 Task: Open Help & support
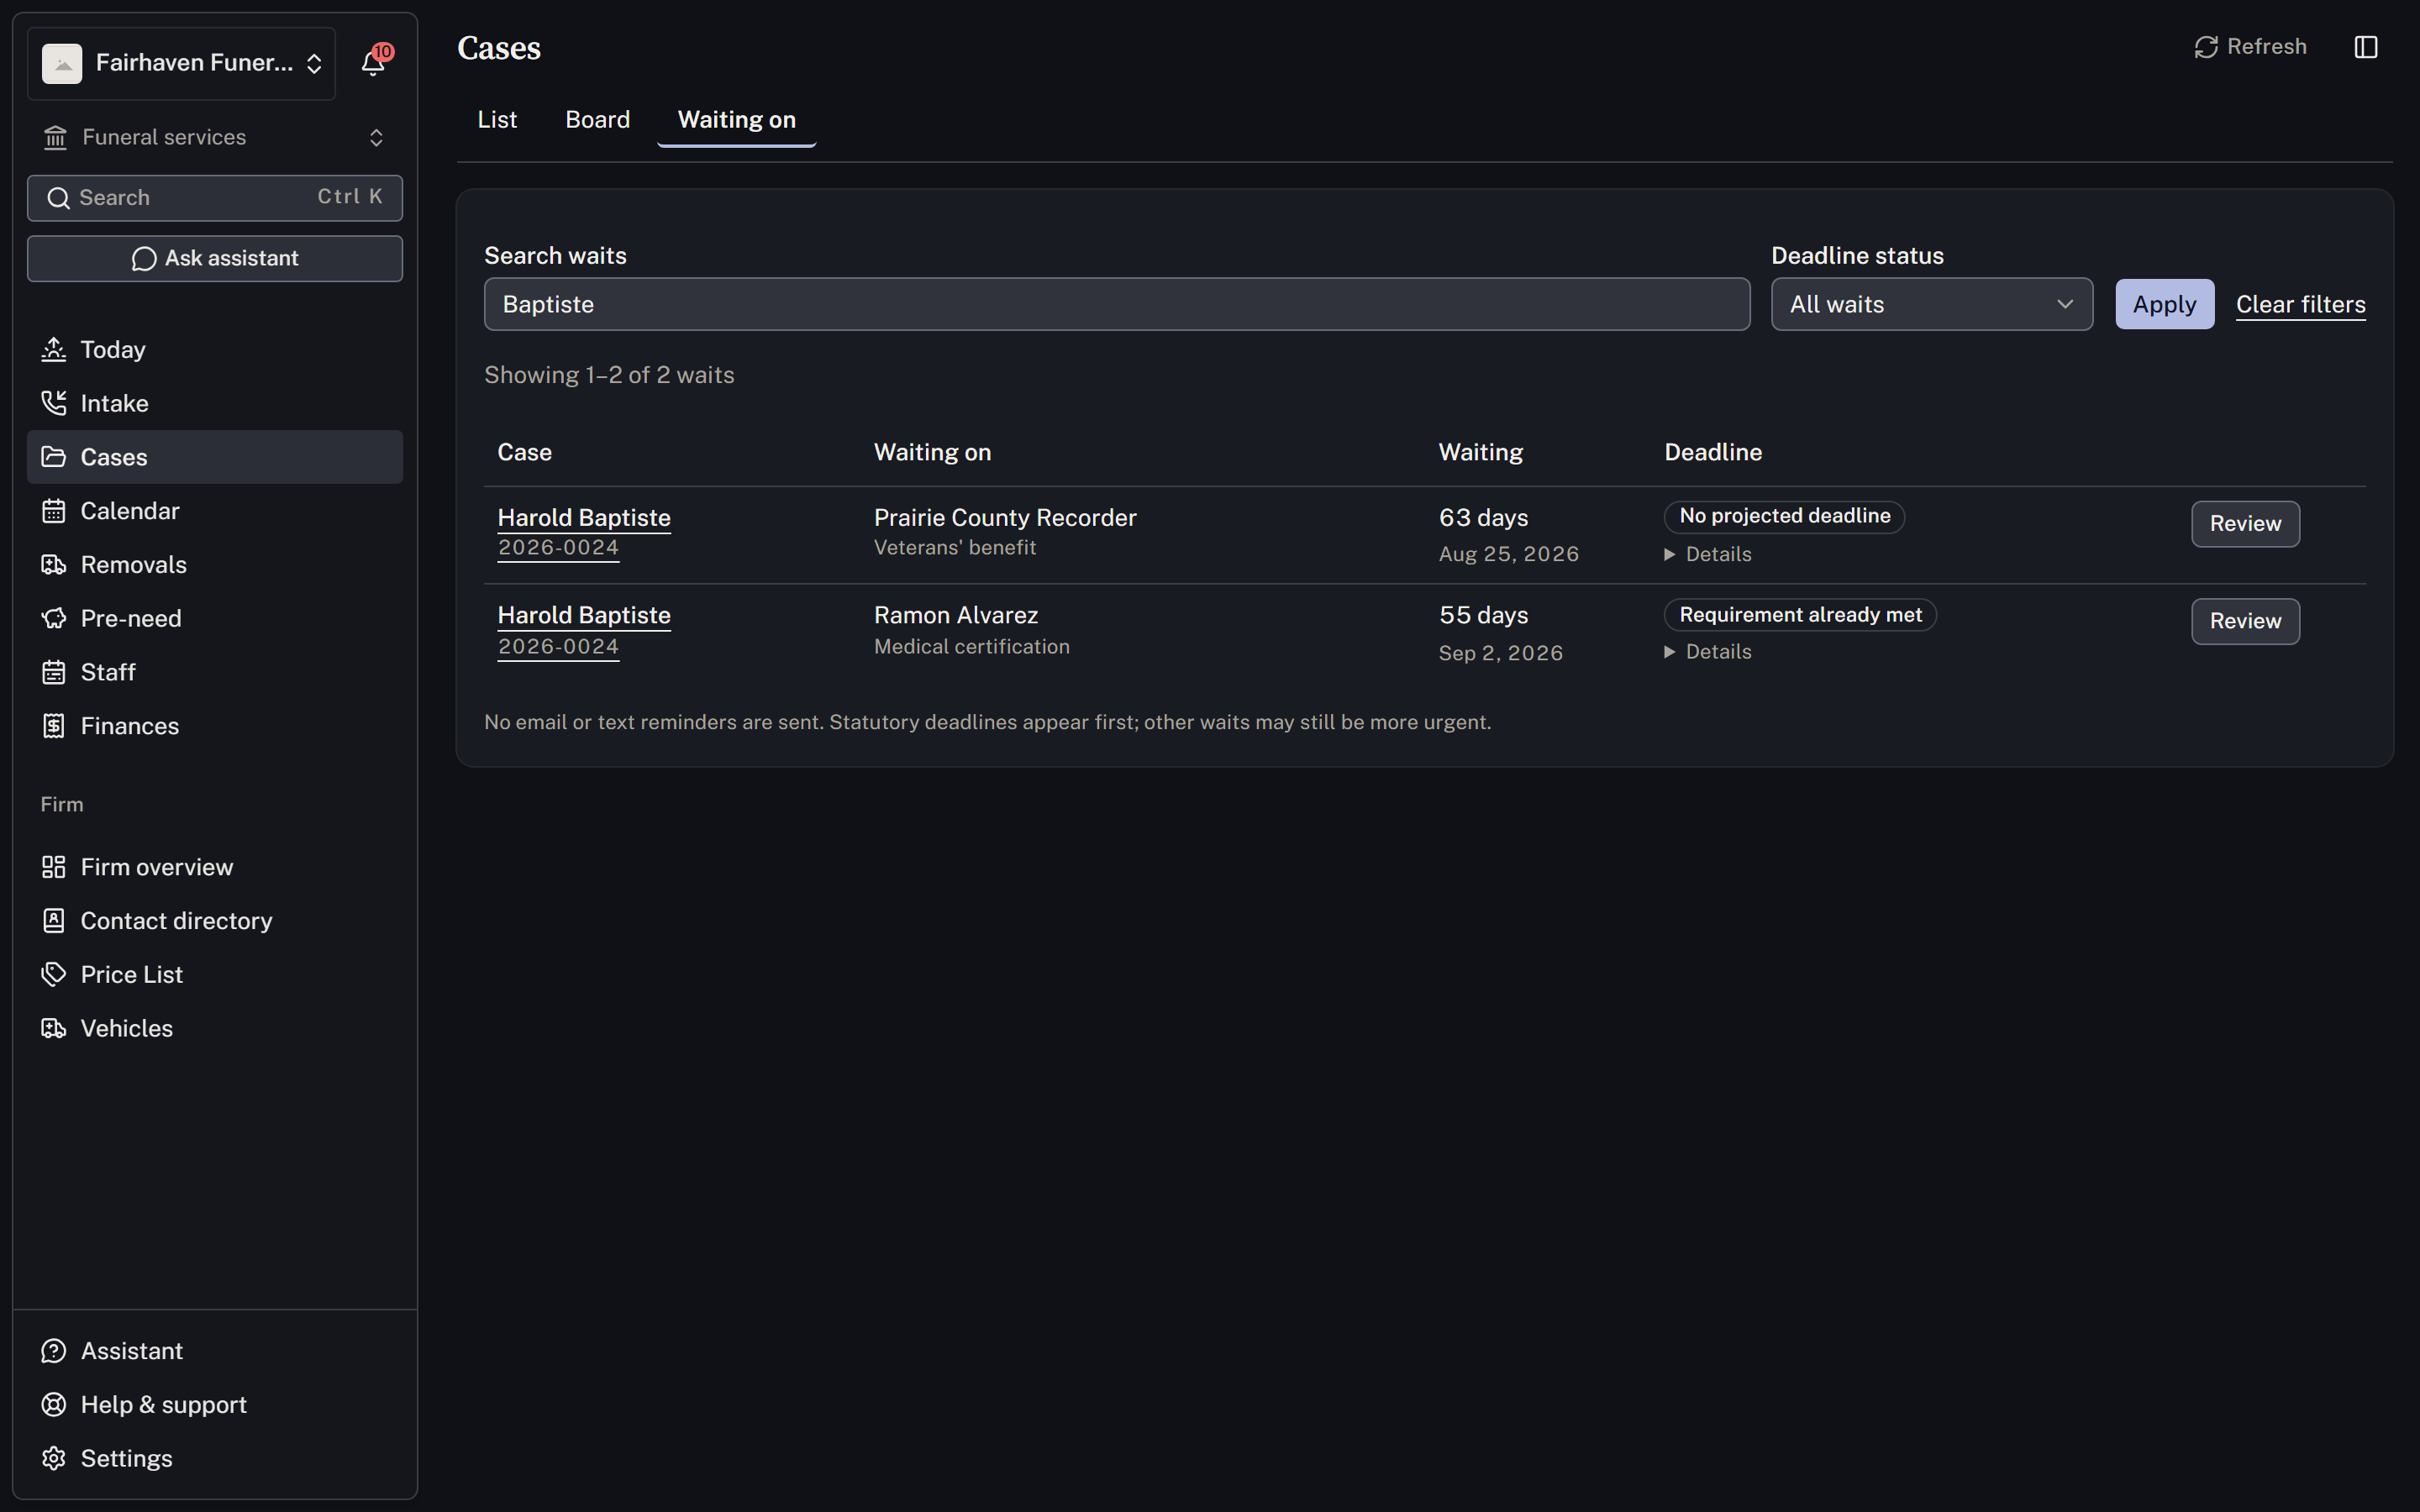(215, 1405)
